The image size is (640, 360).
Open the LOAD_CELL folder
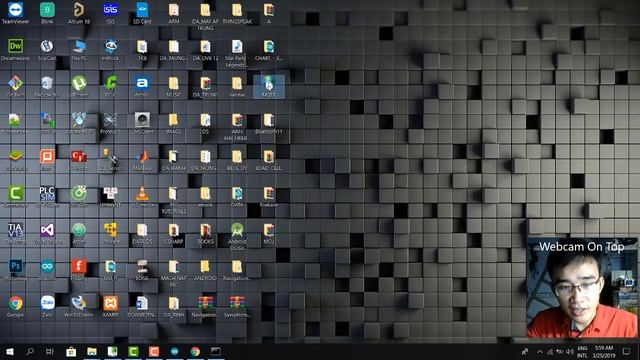tap(269, 160)
